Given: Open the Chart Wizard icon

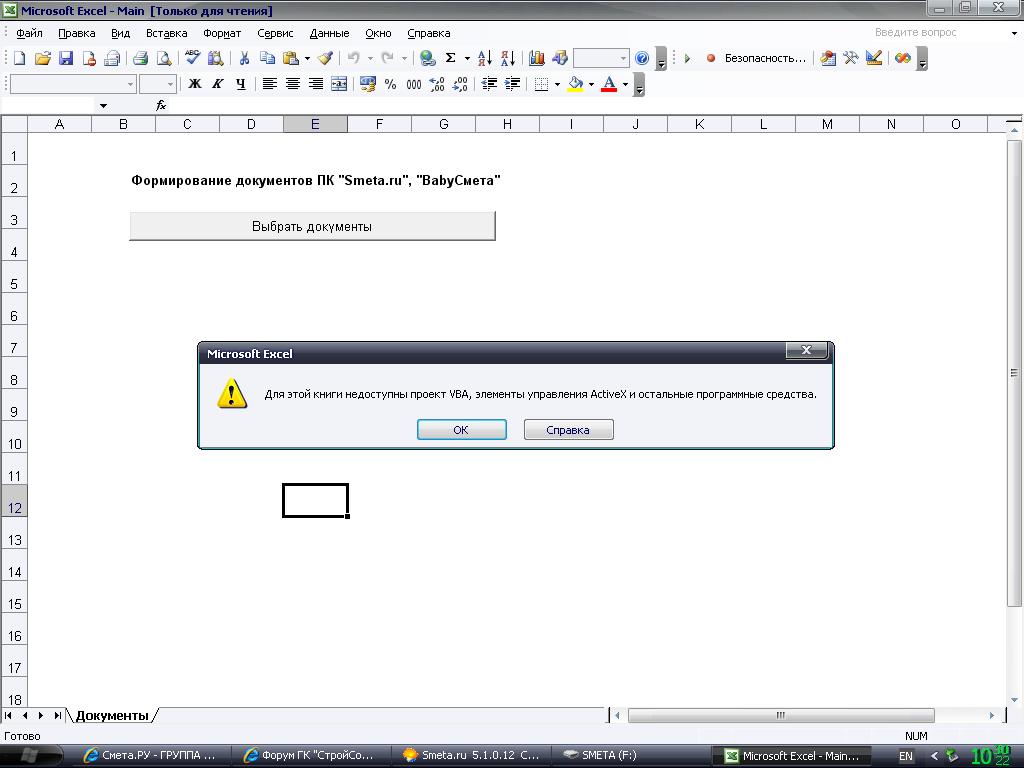Looking at the screenshot, I should 537,58.
